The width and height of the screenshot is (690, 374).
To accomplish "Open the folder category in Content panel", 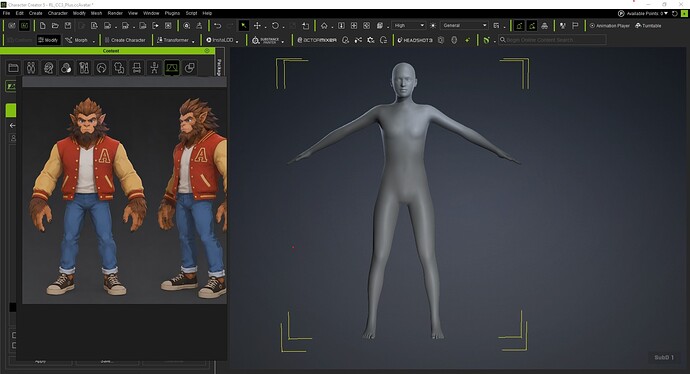I will point(13,68).
